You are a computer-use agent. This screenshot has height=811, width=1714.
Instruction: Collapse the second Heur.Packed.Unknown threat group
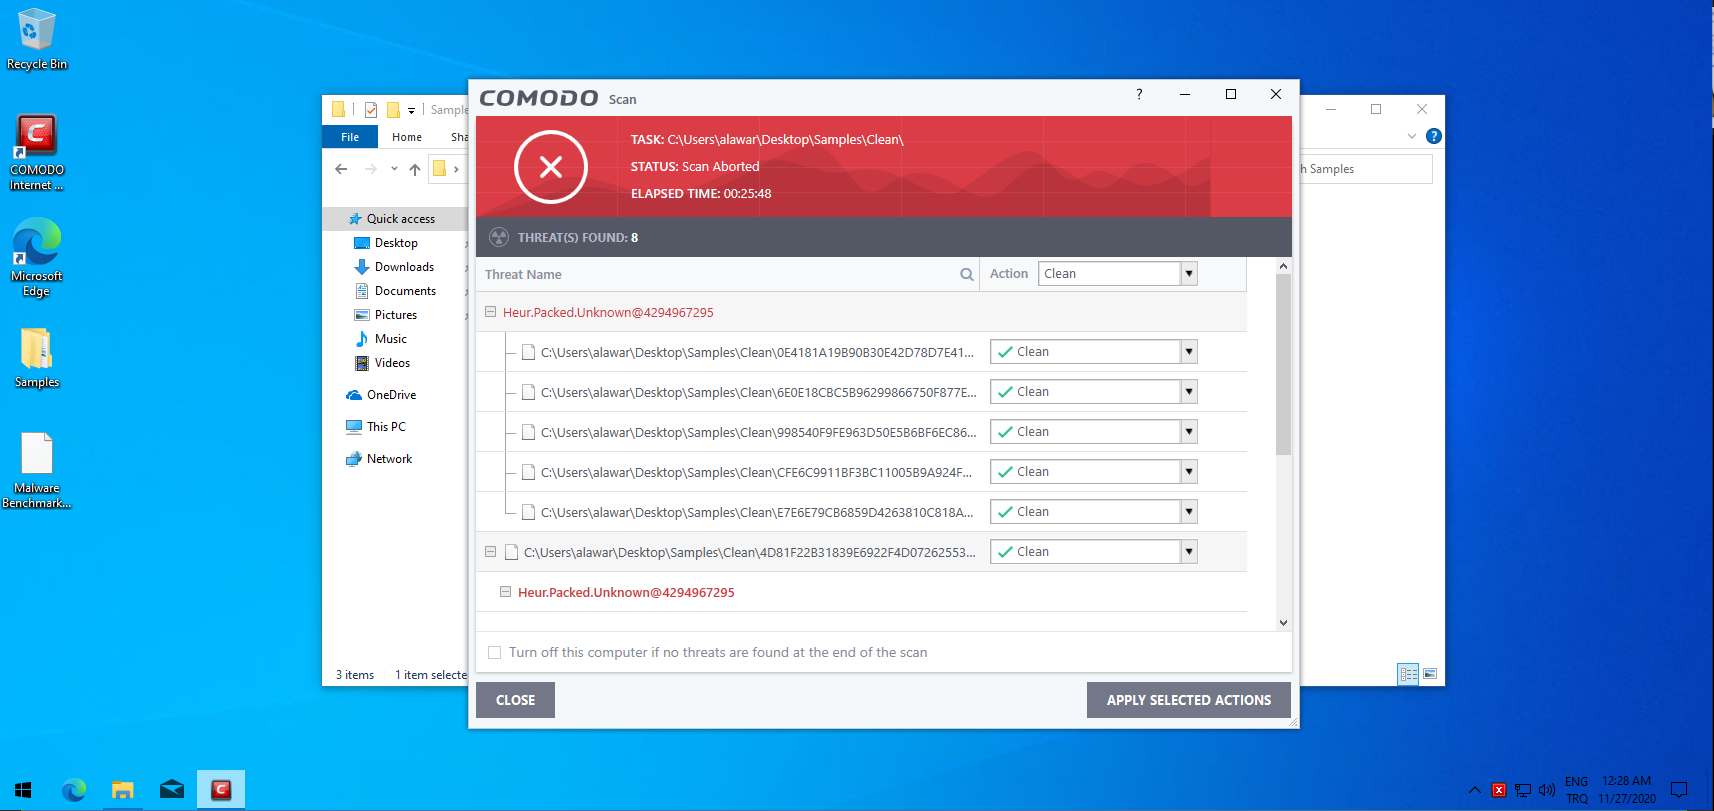pyautogui.click(x=505, y=592)
